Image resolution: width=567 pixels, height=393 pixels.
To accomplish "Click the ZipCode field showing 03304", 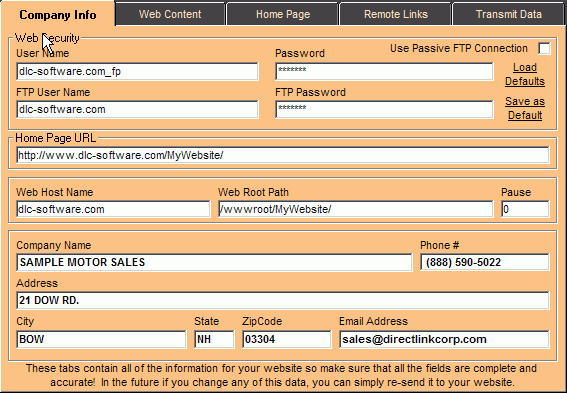I will pyautogui.click(x=287, y=339).
